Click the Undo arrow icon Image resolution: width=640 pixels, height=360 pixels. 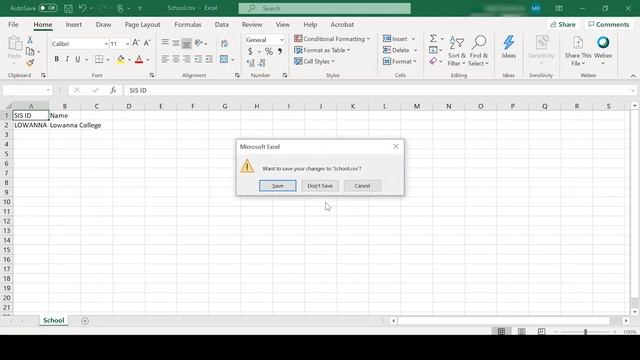click(x=82, y=8)
